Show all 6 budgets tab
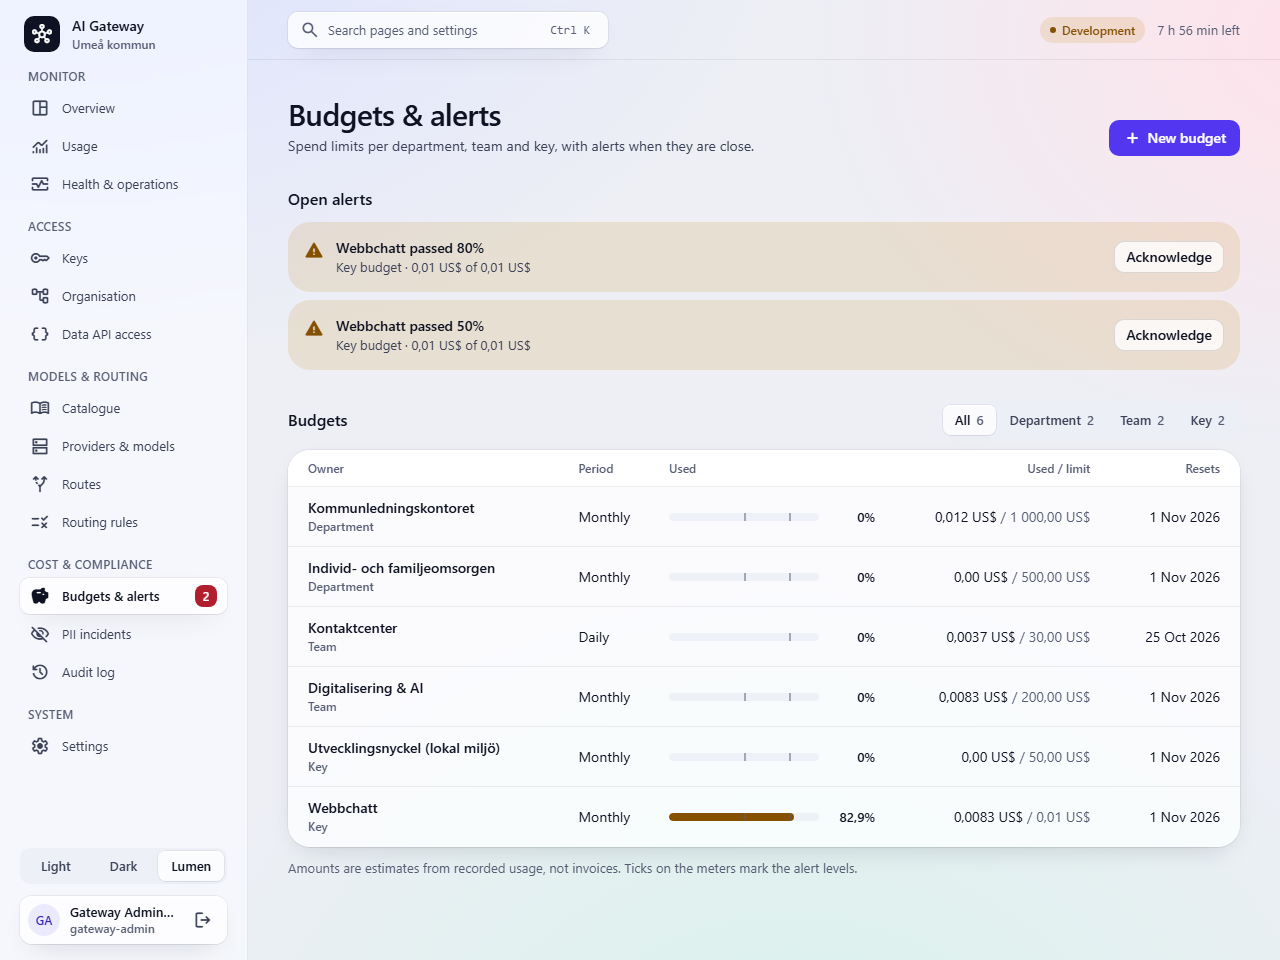 pyautogui.click(x=969, y=420)
